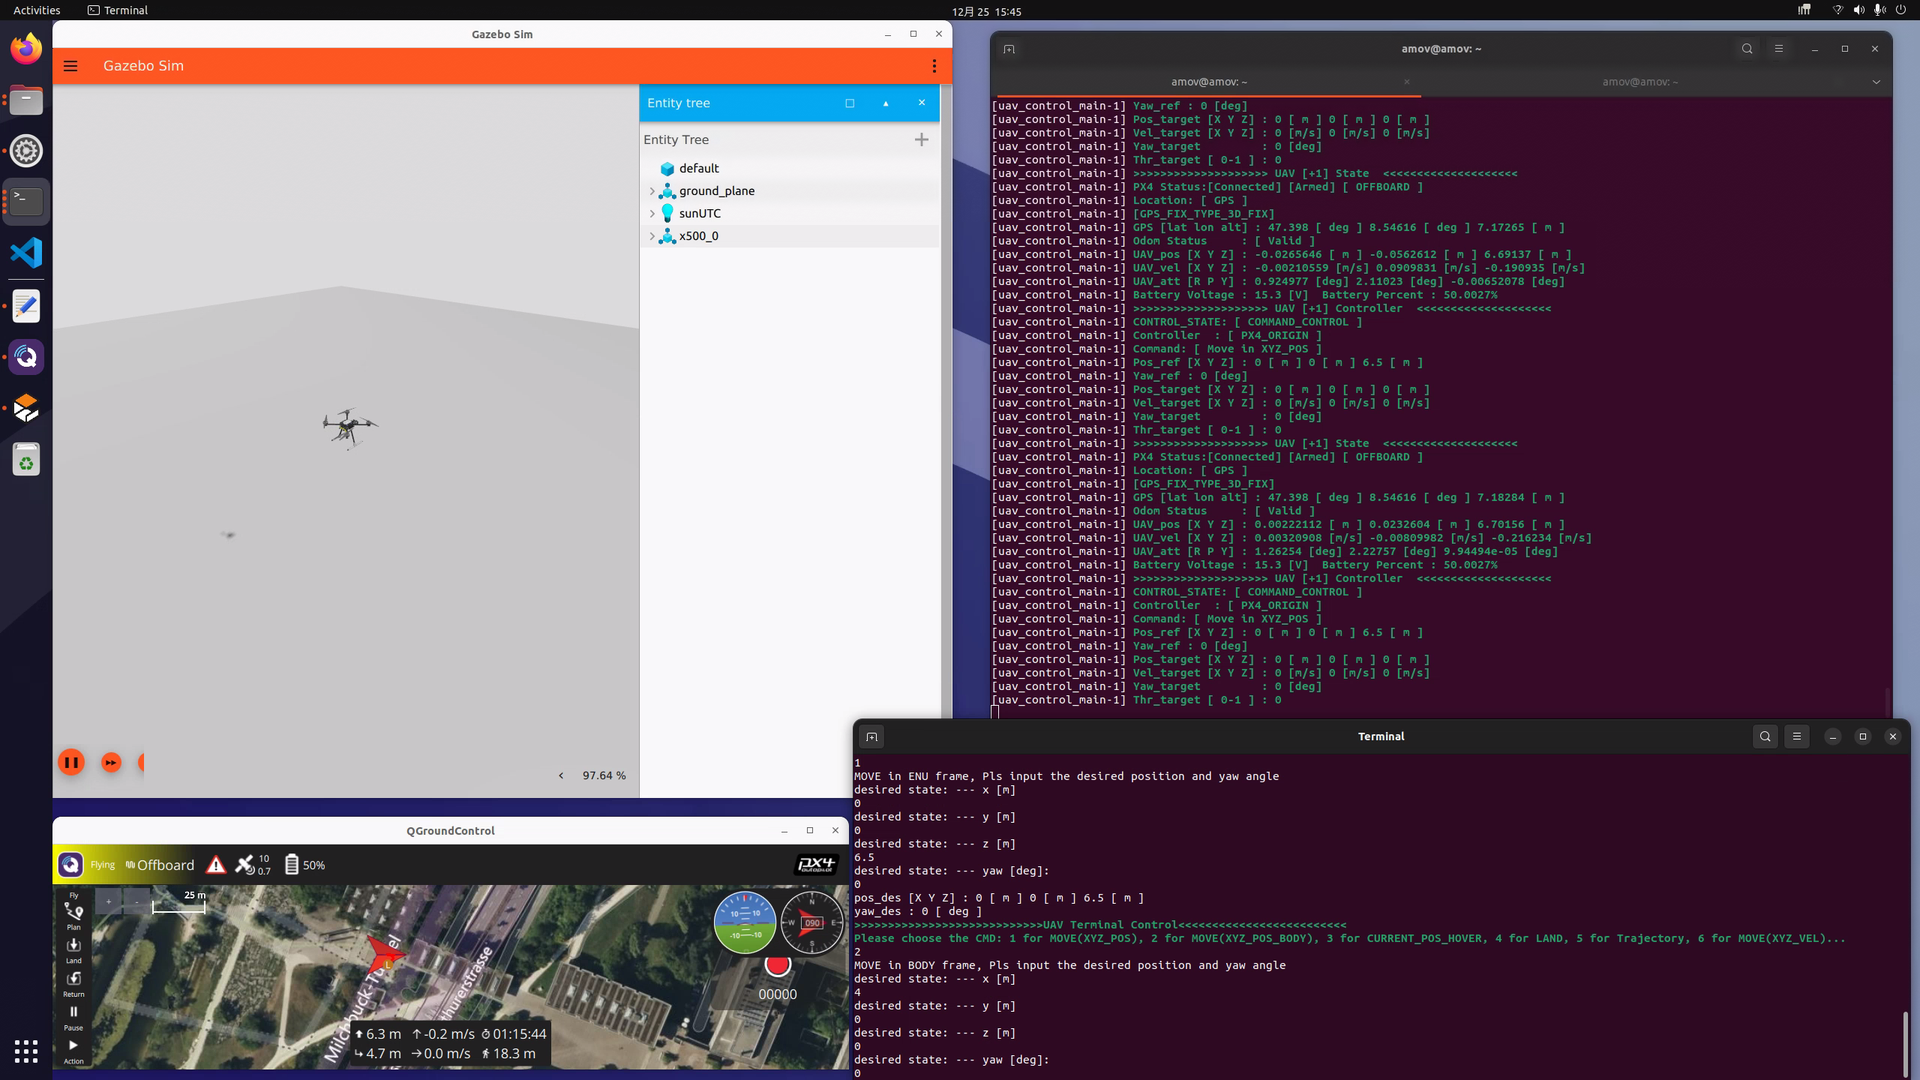Click the compass heading instrument
The image size is (1920, 1080).
(x=812, y=922)
